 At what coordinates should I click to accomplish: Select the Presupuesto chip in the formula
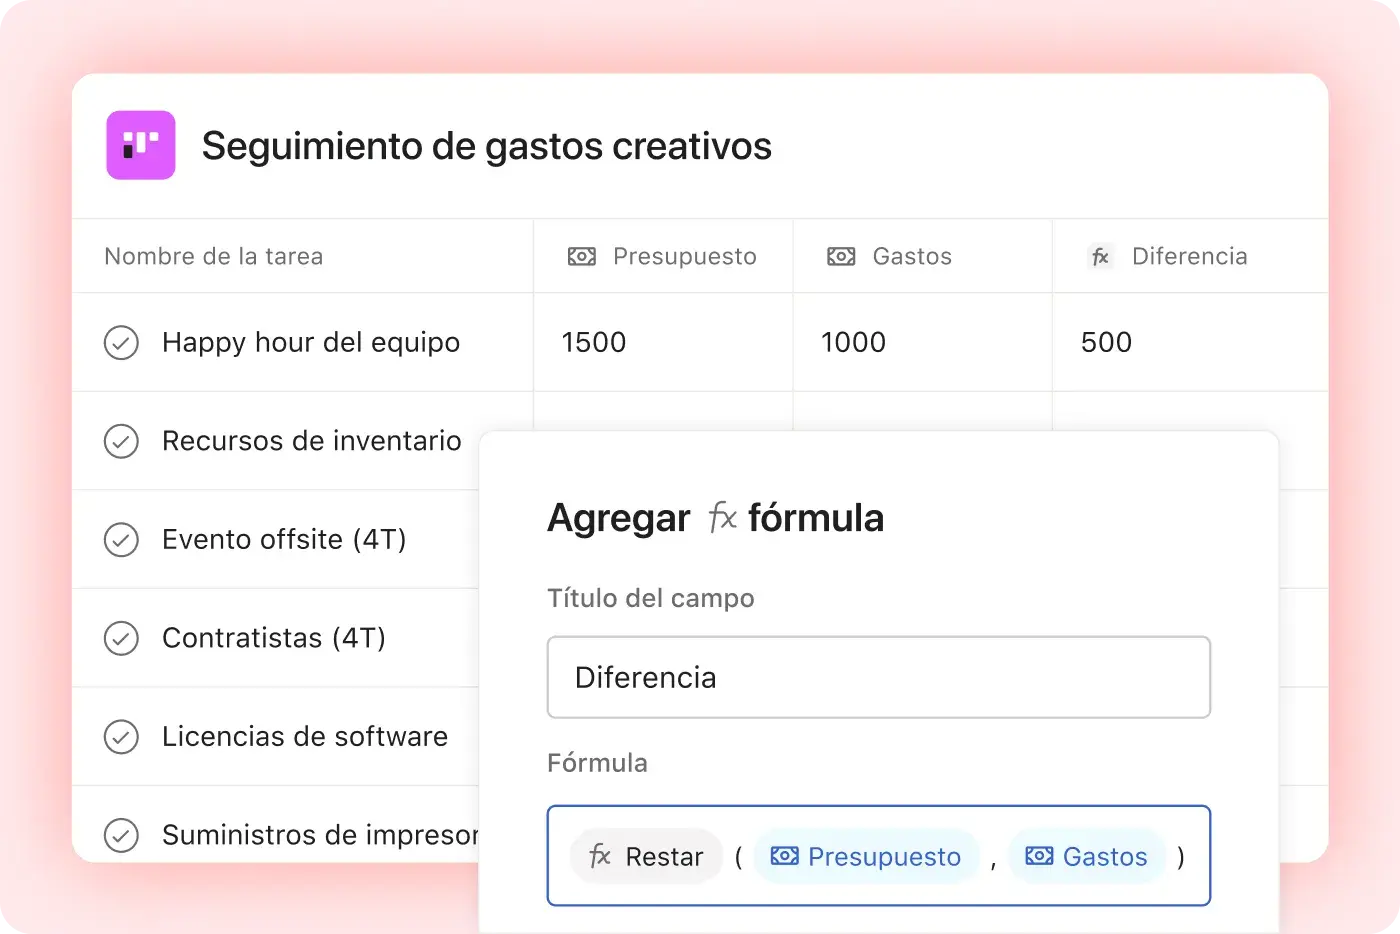click(x=866, y=857)
